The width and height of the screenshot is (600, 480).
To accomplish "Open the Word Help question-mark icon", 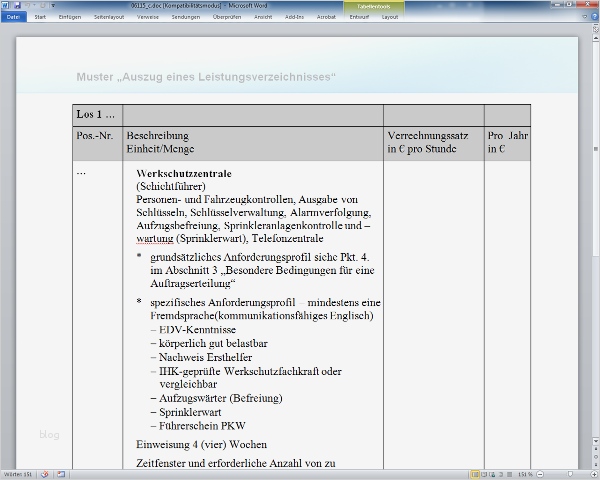I will (x=595, y=16).
